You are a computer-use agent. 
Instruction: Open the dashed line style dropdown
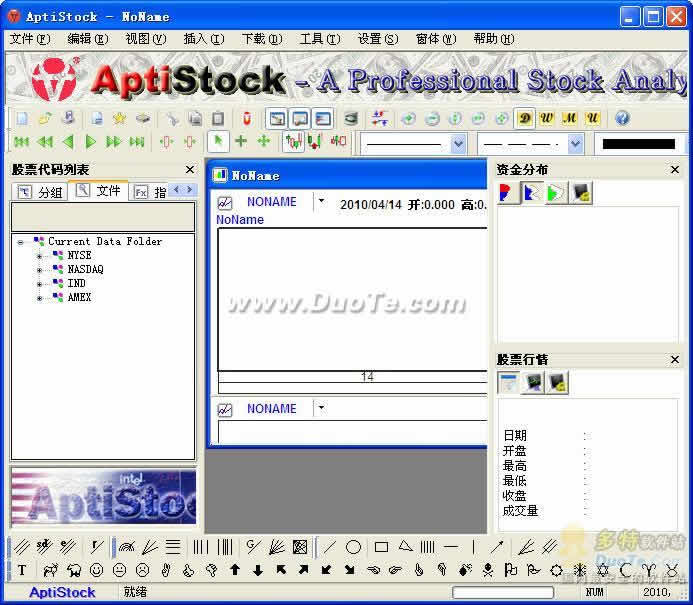575,143
